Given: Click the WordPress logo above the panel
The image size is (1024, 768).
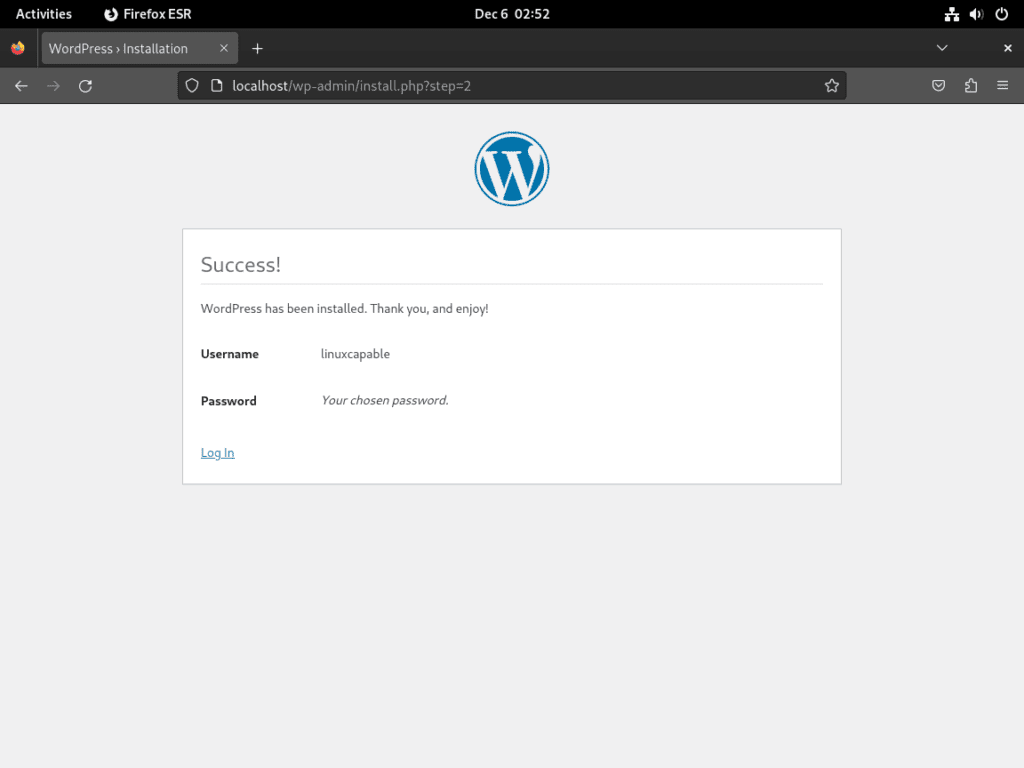Looking at the screenshot, I should tap(511, 168).
